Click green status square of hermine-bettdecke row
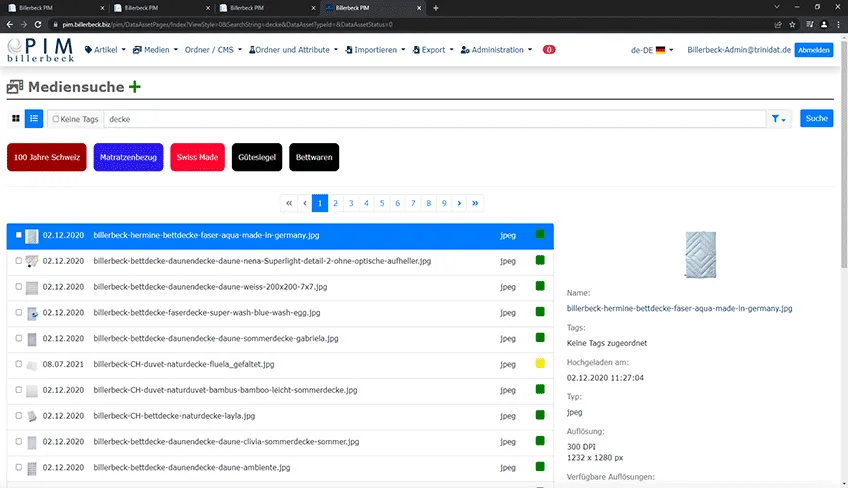The width and height of the screenshot is (848, 488). tap(540, 234)
